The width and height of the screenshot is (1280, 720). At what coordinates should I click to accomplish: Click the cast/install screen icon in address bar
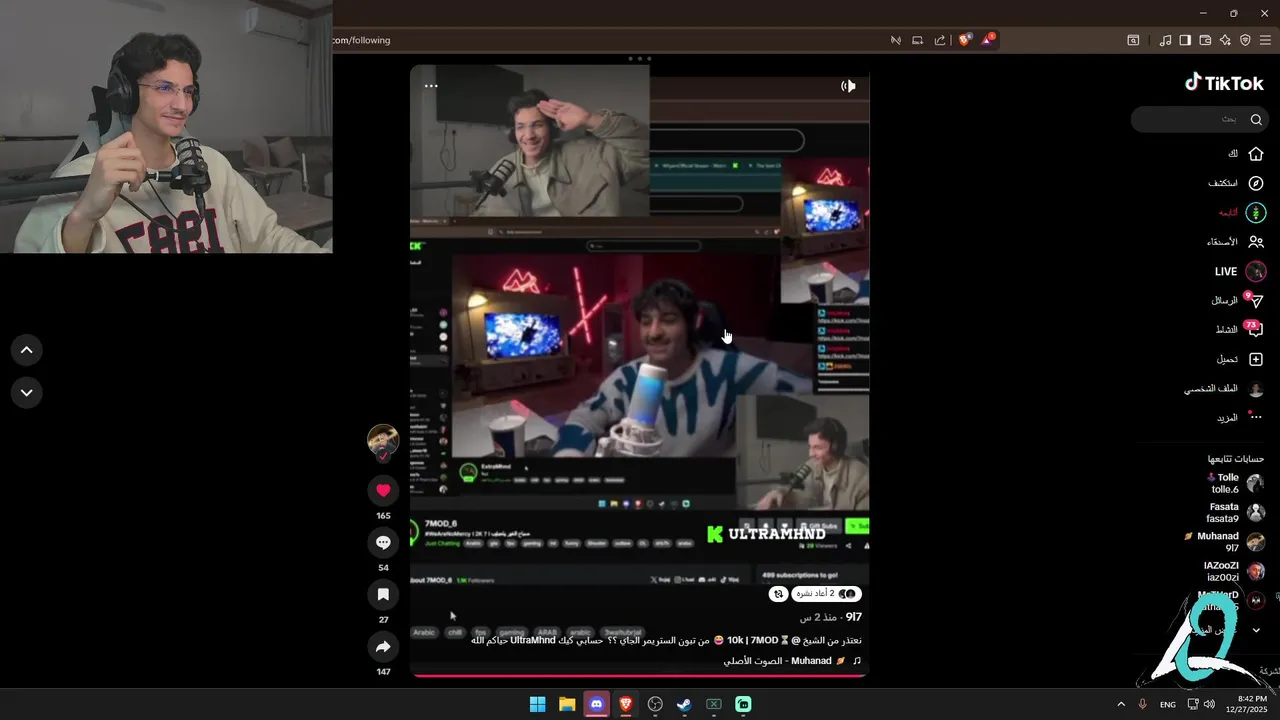coord(918,40)
